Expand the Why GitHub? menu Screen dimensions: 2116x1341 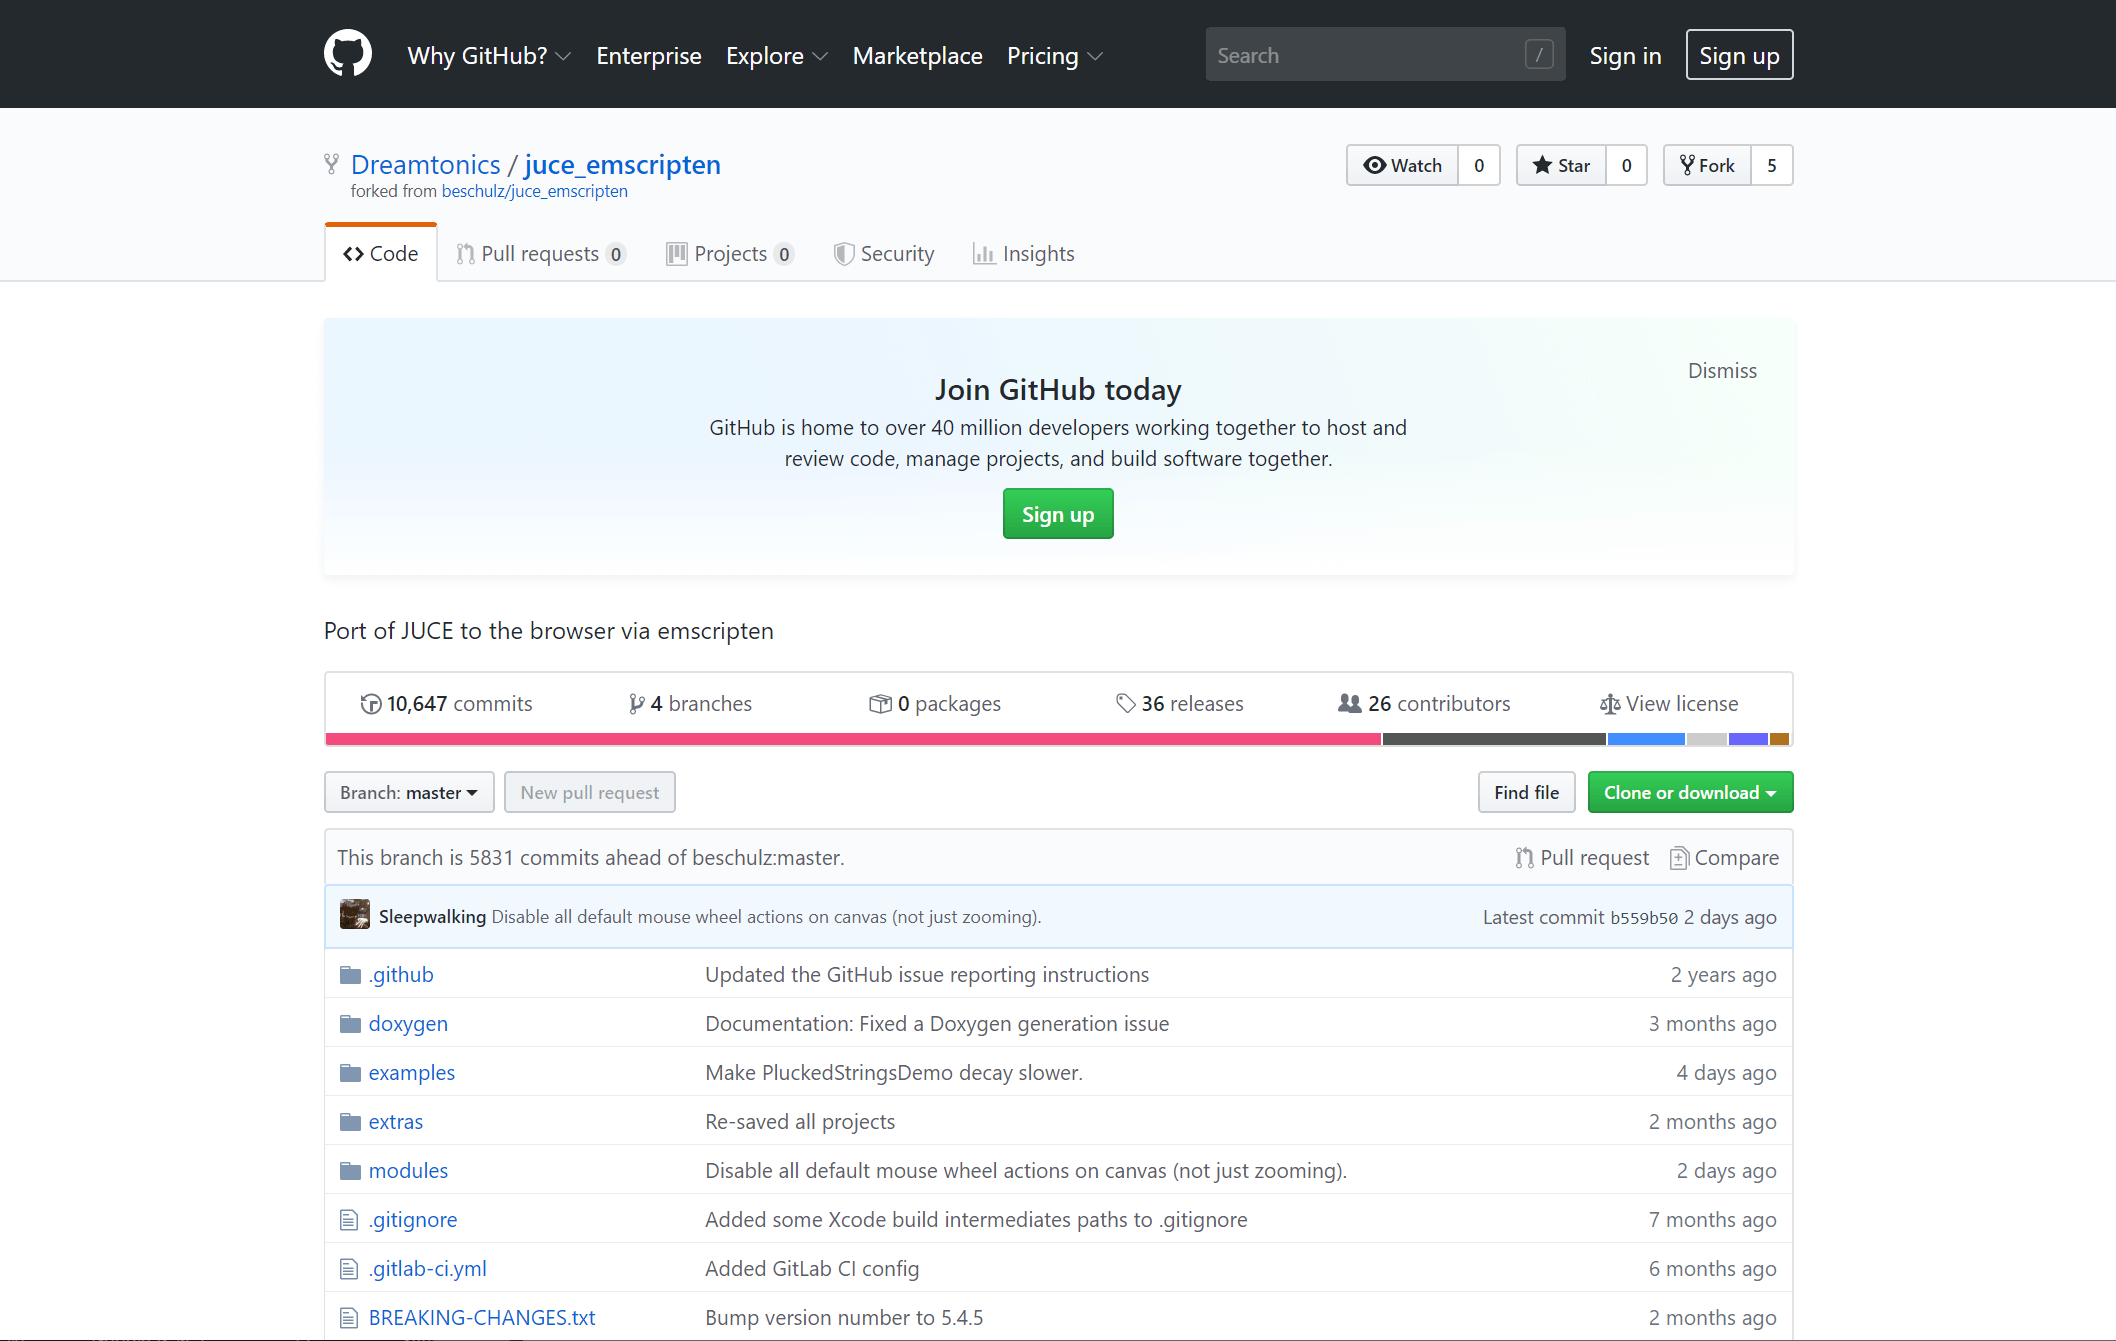coord(489,55)
